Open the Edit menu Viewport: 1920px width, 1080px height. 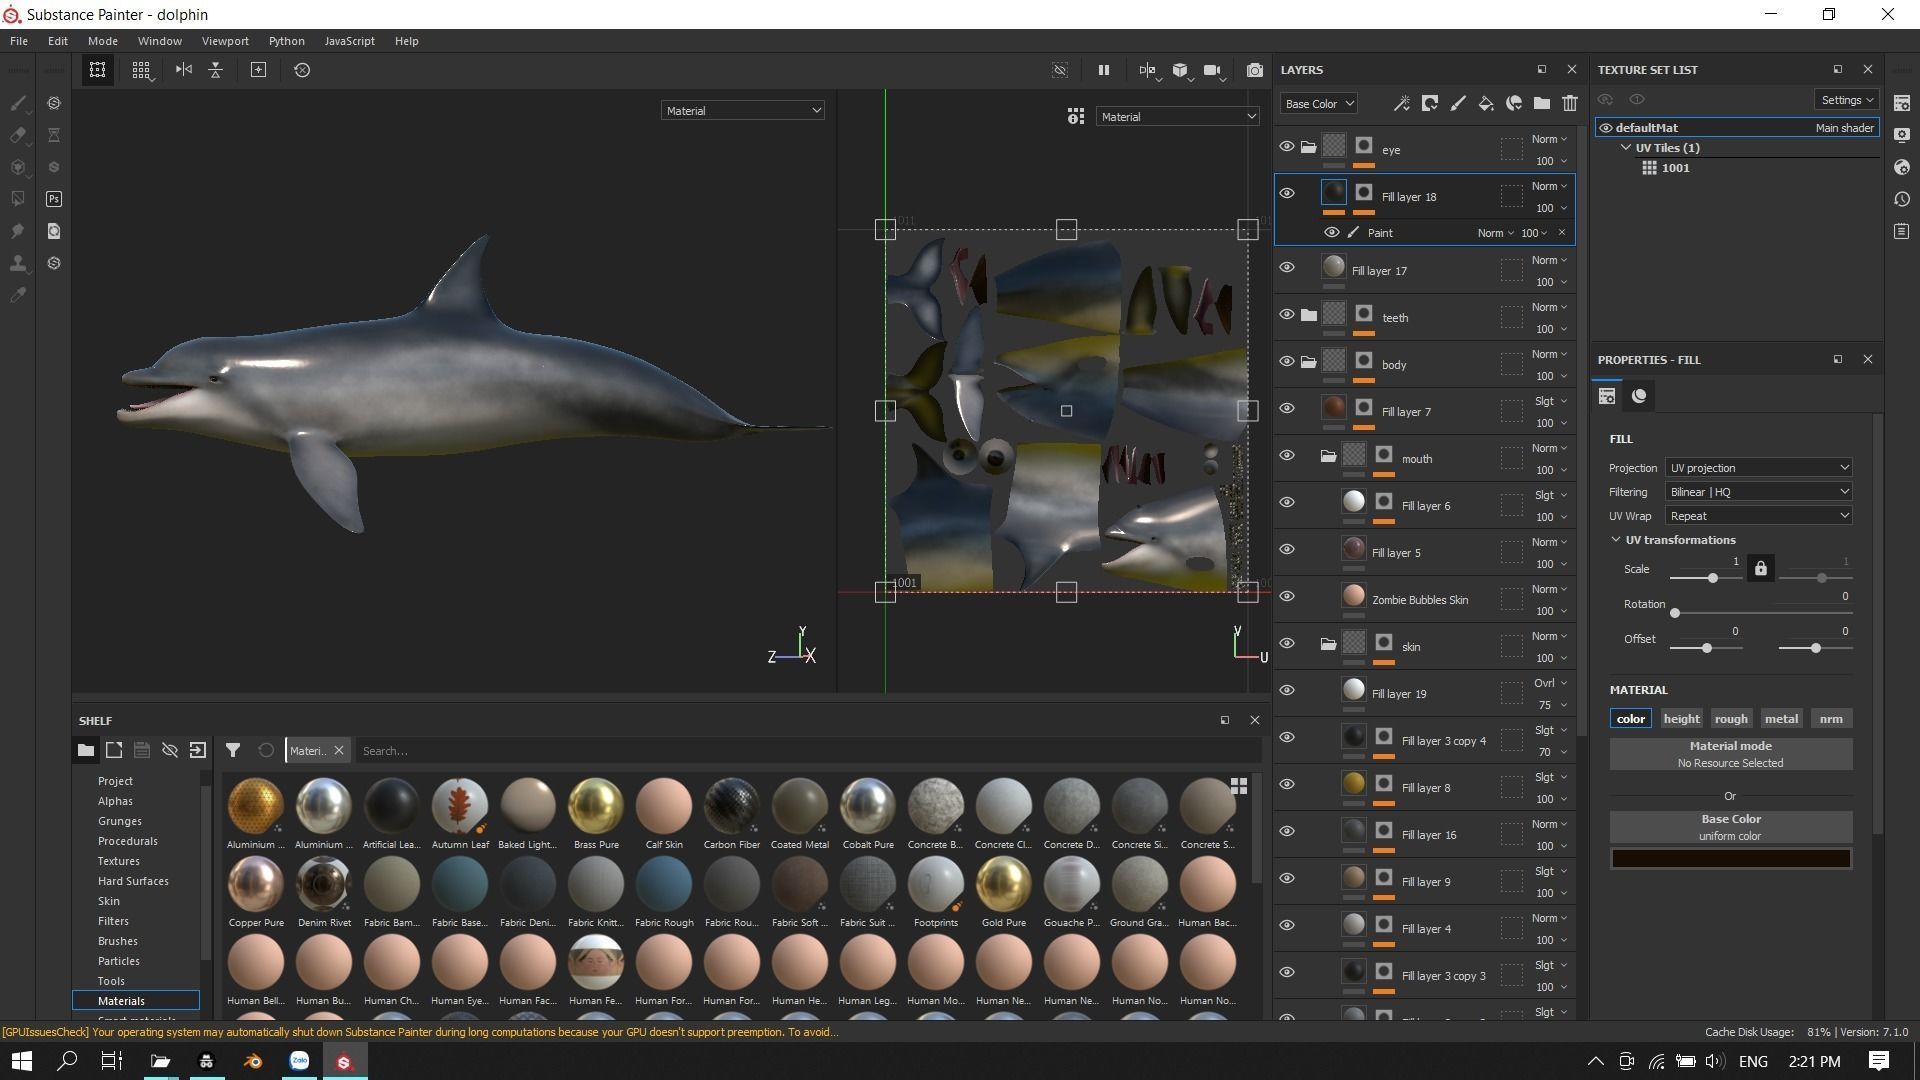click(58, 41)
